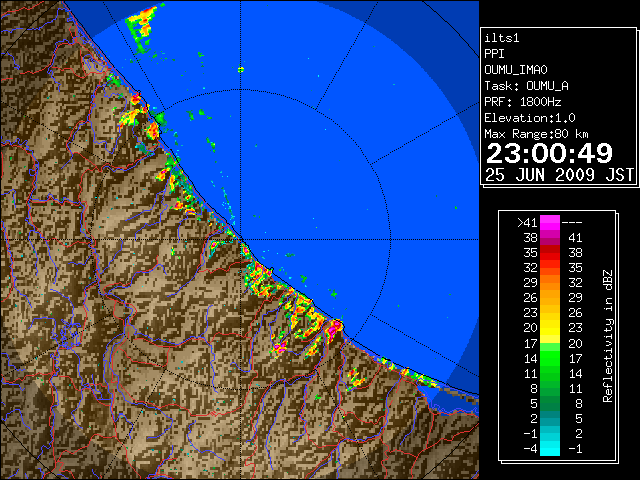This screenshot has height=480, width=640.
Task: Click the 'Reflectivity in dBZ' axis title
Action: click(608, 336)
